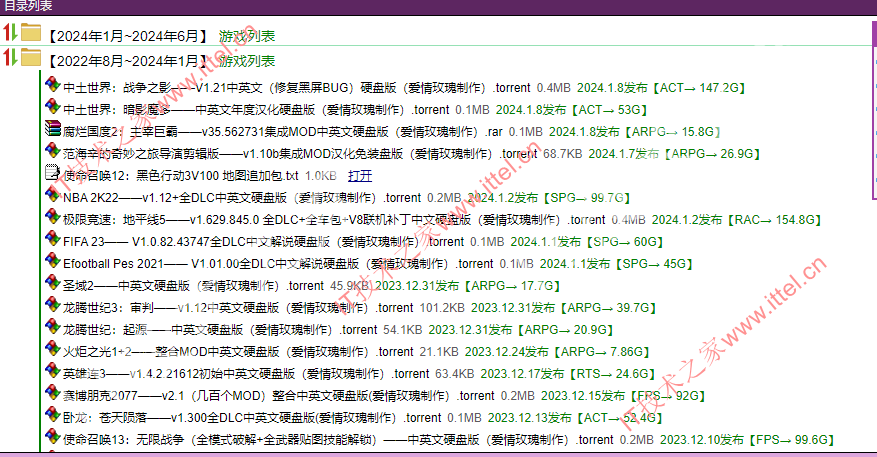Click the 【ARPG→ 7.86G】 size tag
This screenshot has width=877, height=457.
click(x=601, y=352)
